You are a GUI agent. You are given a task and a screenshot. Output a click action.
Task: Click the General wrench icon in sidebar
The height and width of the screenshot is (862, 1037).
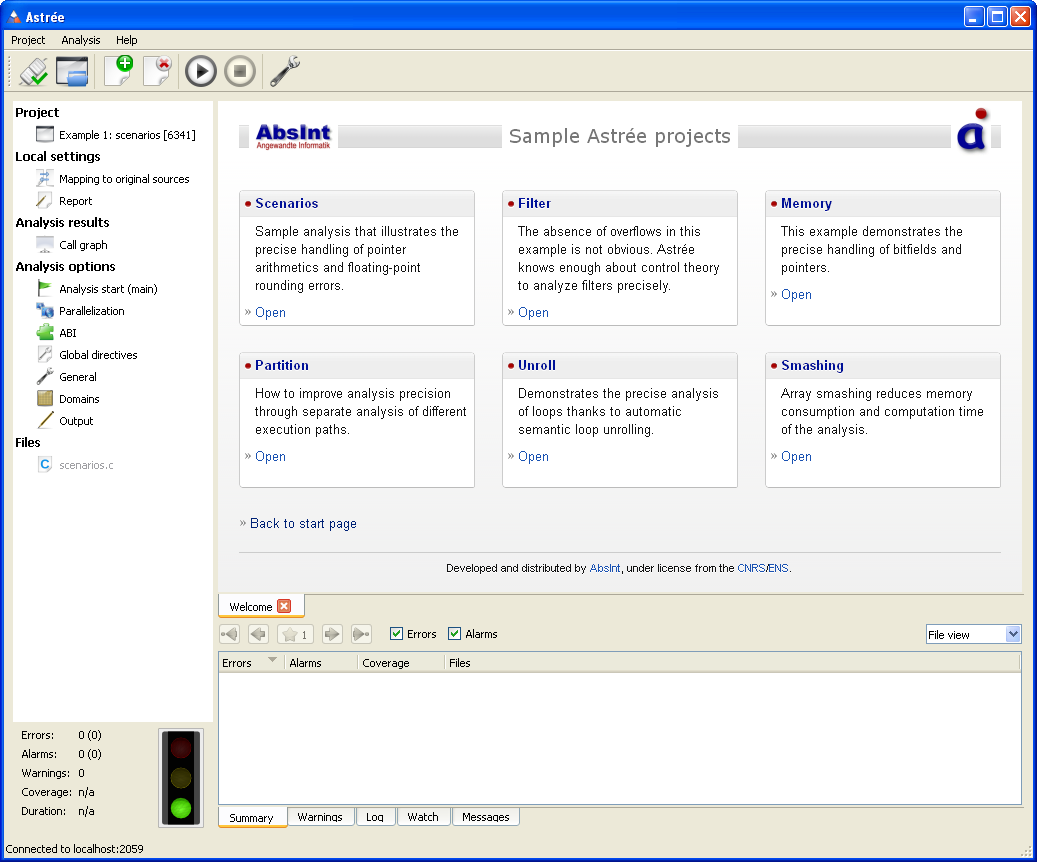click(45, 376)
